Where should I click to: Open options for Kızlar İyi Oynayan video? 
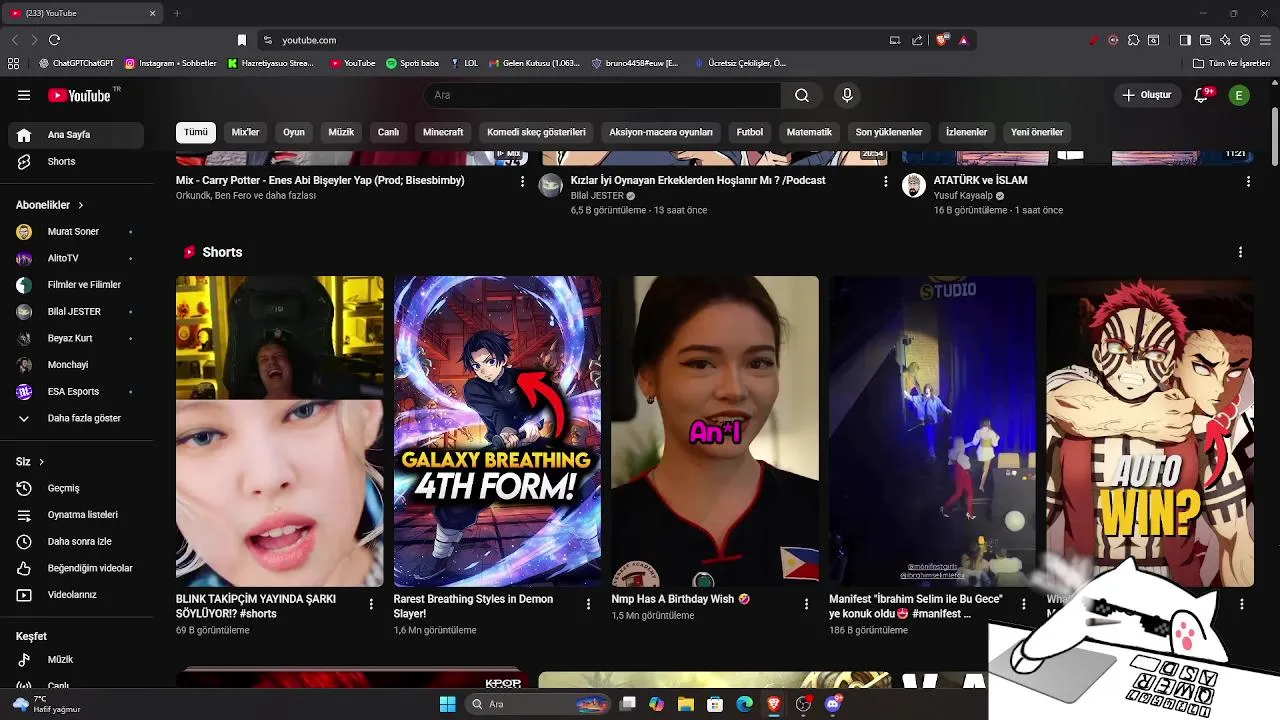(x=885, y=182)
